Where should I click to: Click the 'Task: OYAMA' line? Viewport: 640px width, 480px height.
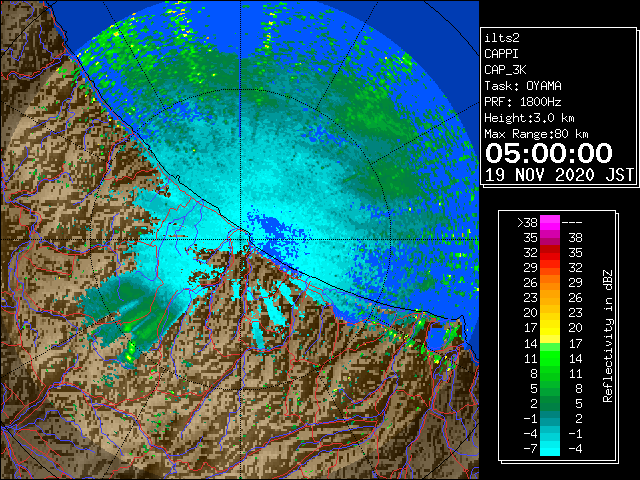523,86
